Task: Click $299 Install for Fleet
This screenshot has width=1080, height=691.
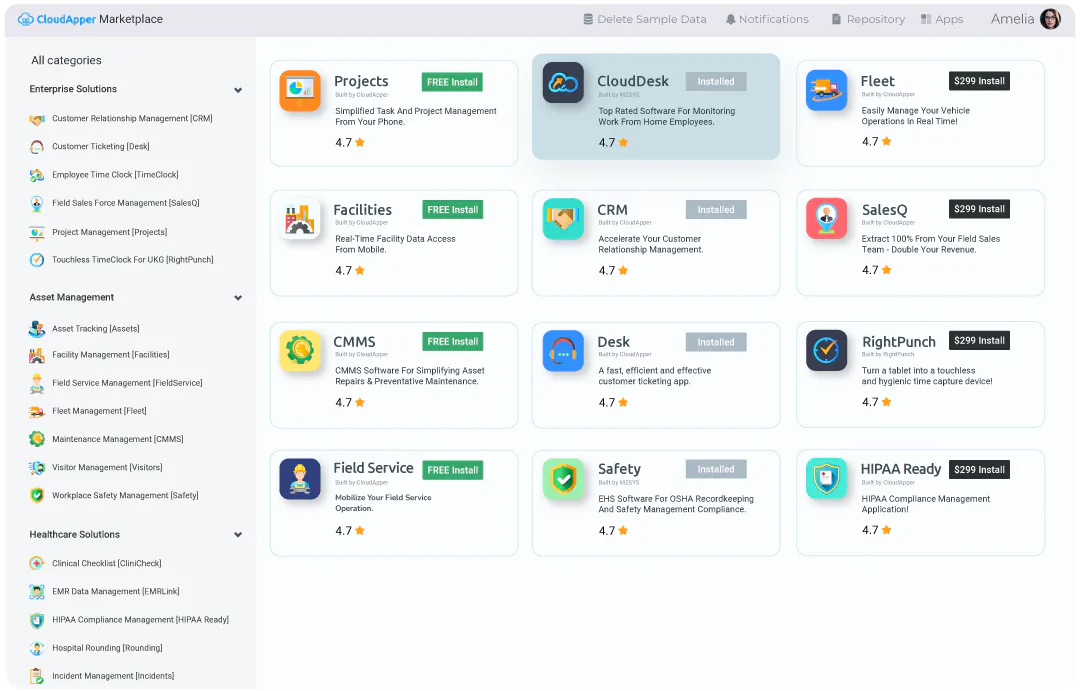Action: (x=979, y=81)
